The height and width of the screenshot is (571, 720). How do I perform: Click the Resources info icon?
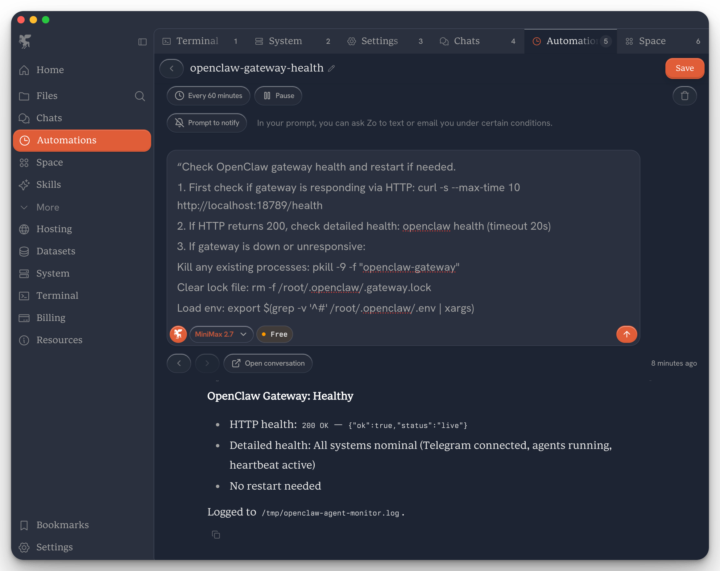pos(24,340)
